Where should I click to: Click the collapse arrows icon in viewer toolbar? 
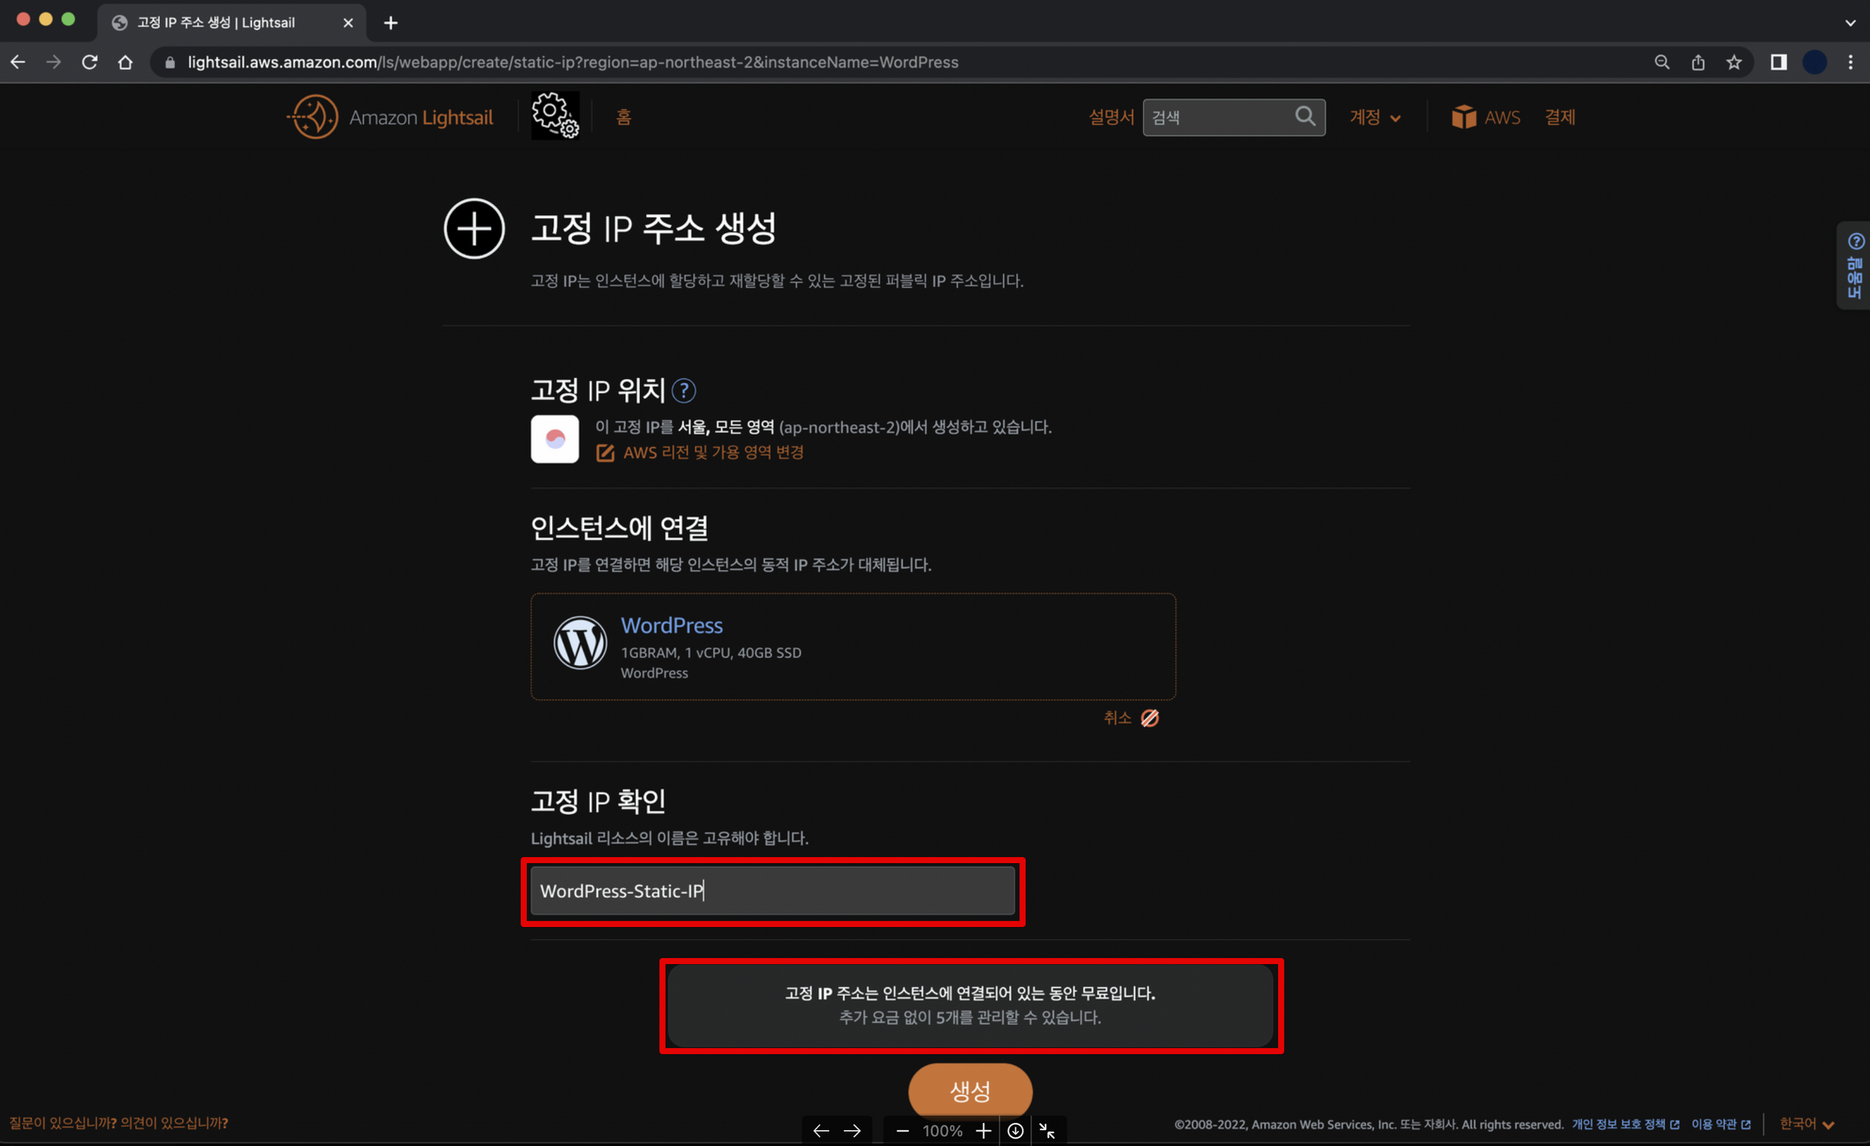click(x=1047, y=1131)
